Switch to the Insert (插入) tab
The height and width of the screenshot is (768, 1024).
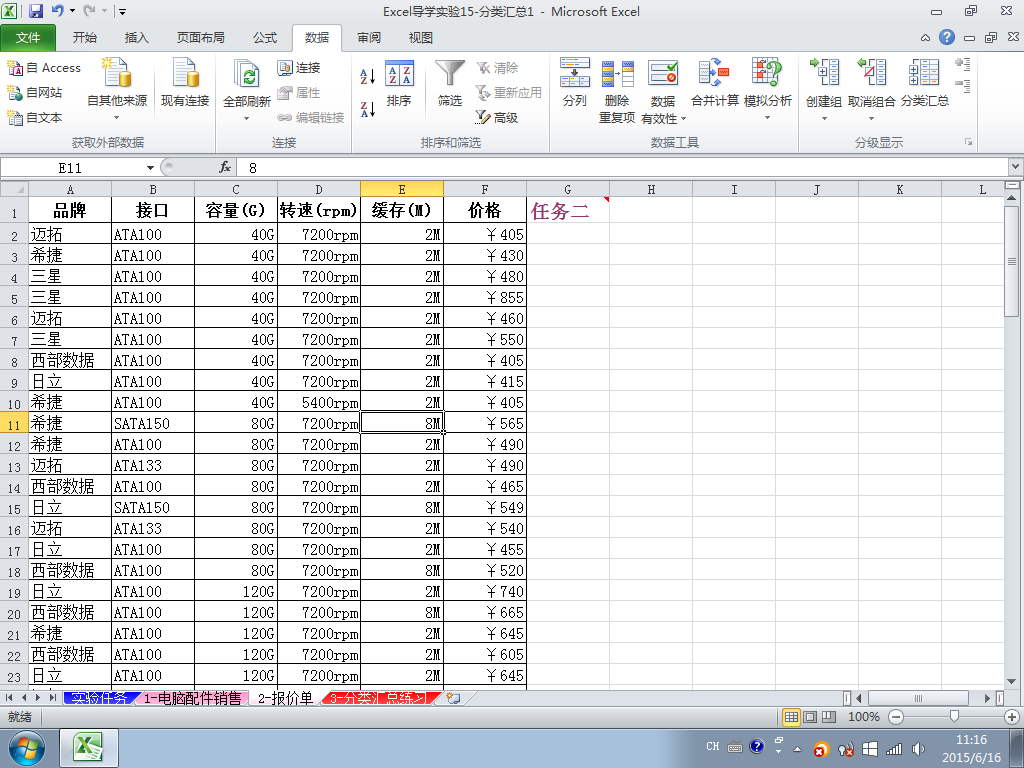coord(136,38)
